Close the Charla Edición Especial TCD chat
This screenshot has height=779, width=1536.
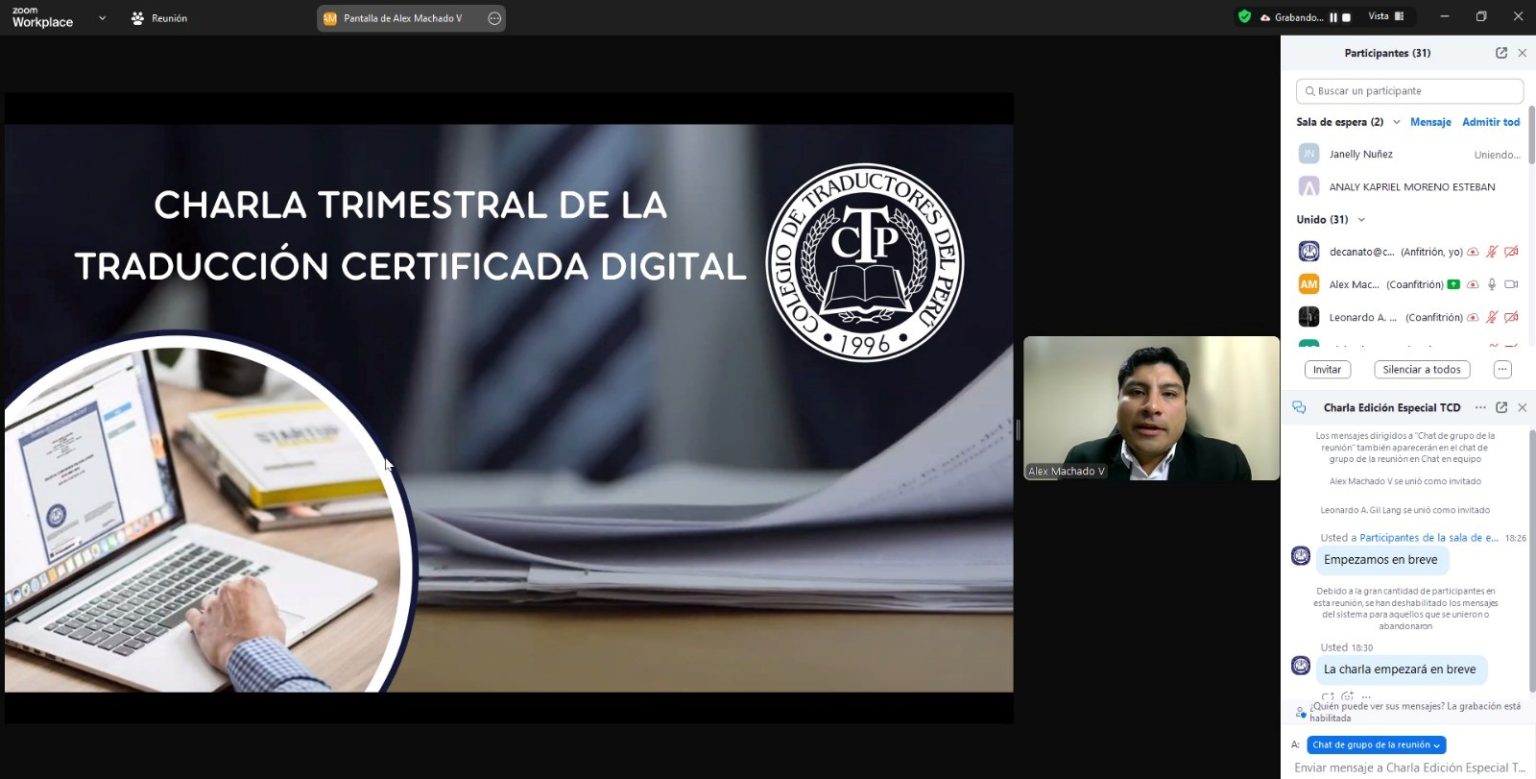(1522, 407)
